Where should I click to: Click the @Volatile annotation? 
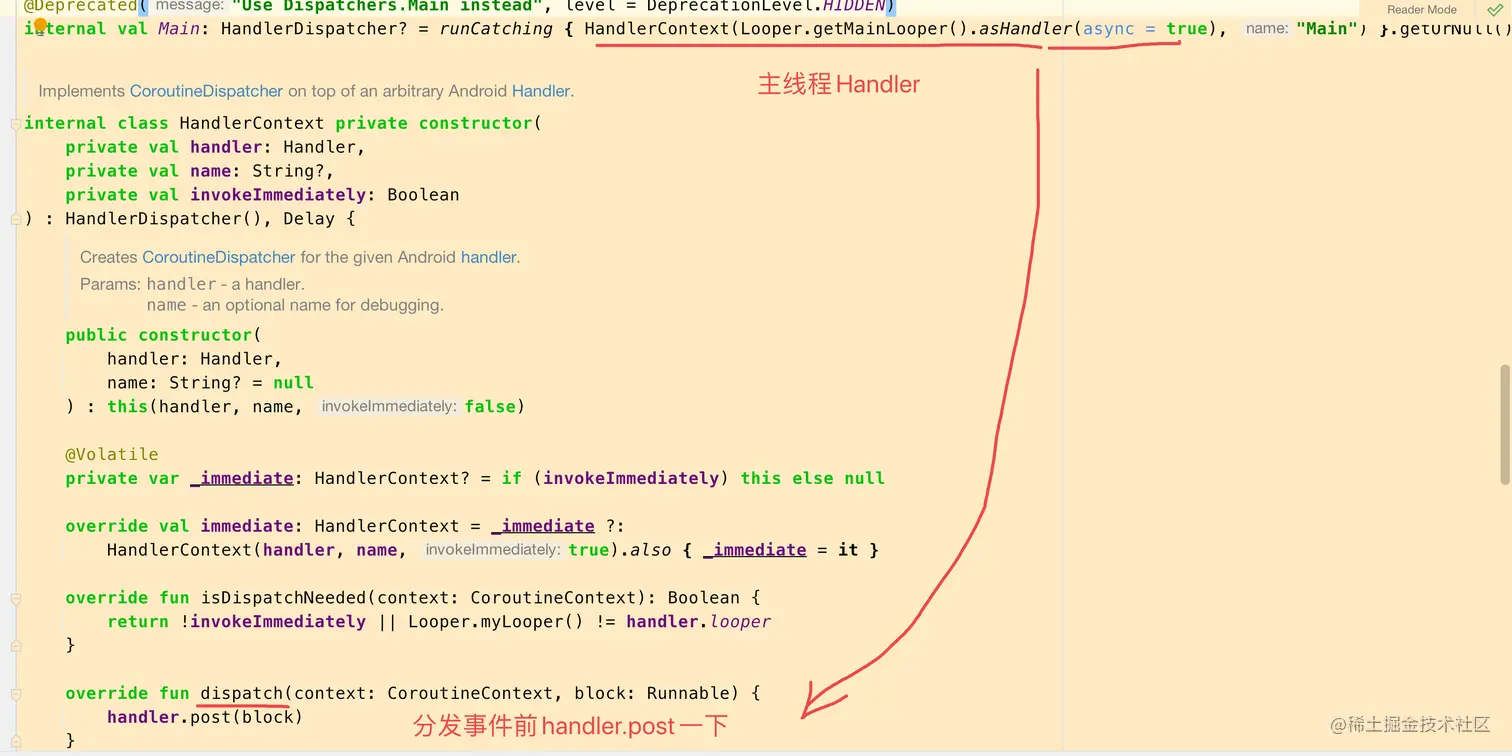(x=112, y=455)
